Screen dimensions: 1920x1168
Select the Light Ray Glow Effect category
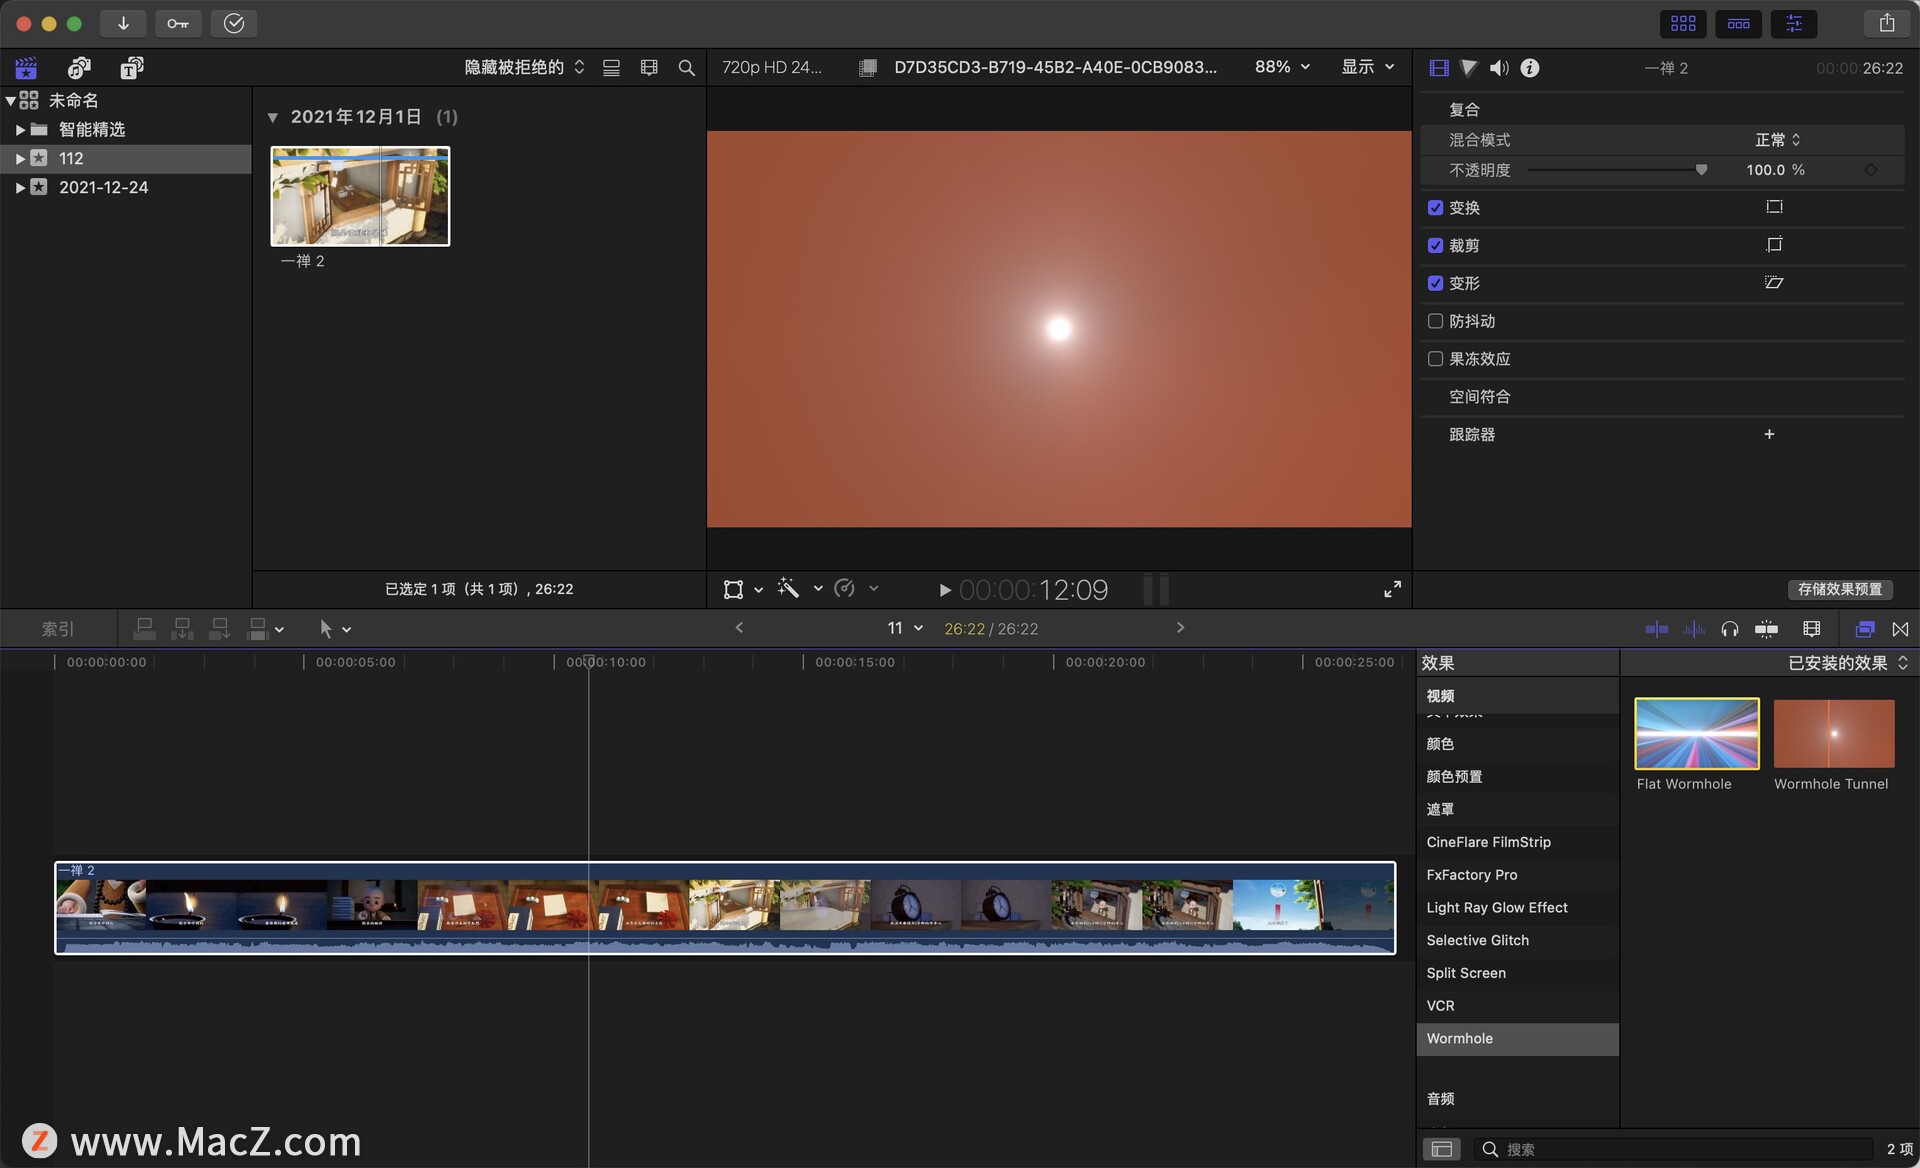tap(1496, 907)
